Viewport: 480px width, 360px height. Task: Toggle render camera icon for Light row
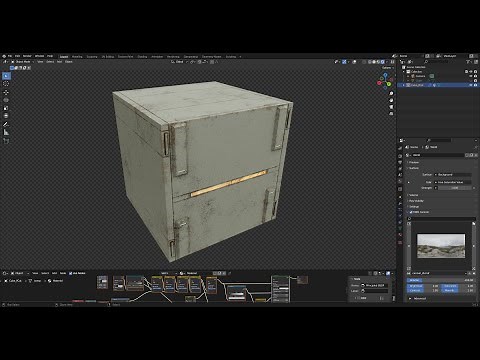coord(475,80)
